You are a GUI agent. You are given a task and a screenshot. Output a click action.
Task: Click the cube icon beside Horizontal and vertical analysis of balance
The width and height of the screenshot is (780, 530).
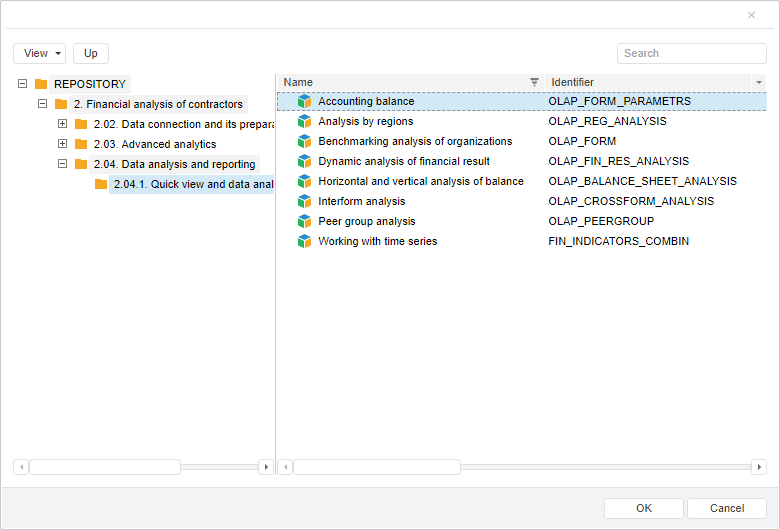[304, 181]
